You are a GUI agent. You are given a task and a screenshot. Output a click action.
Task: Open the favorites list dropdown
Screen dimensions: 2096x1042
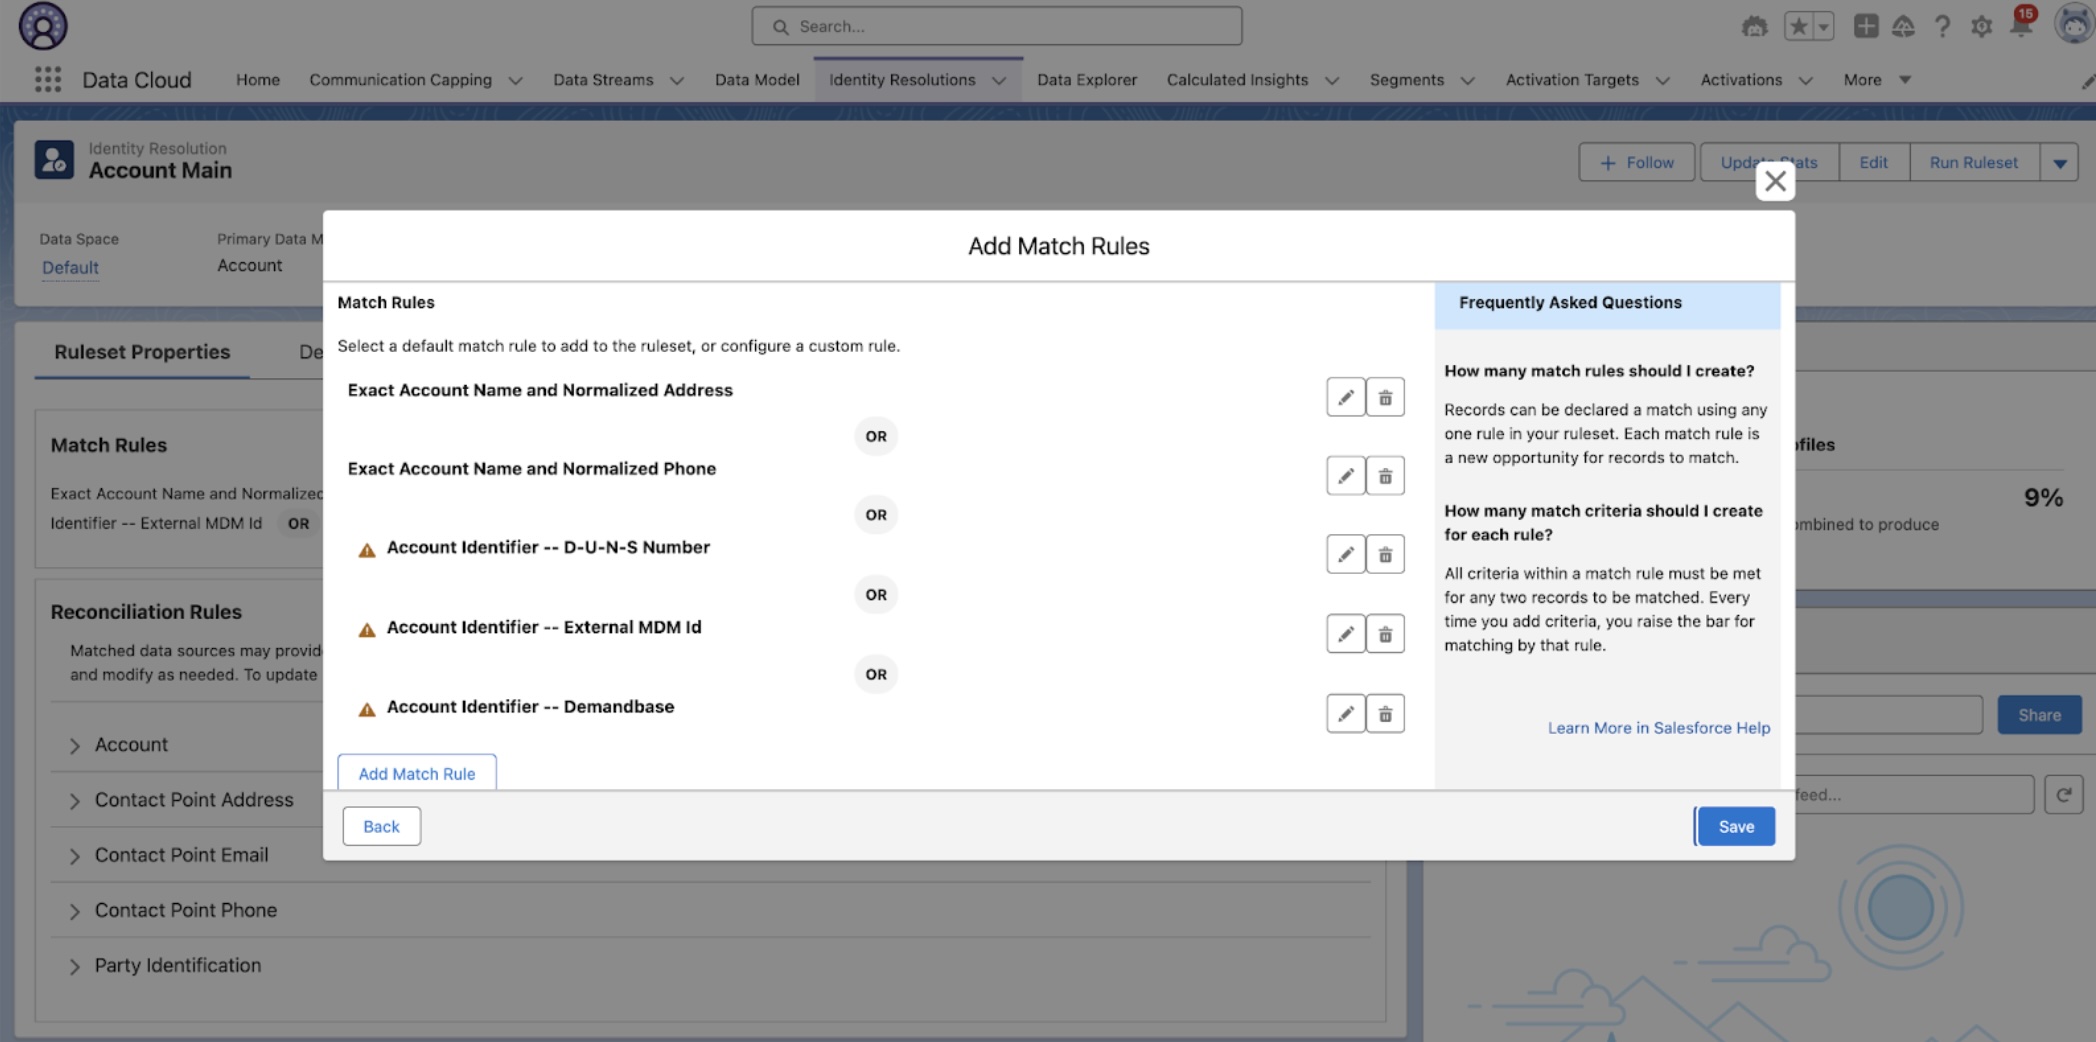coord(1823,27)
